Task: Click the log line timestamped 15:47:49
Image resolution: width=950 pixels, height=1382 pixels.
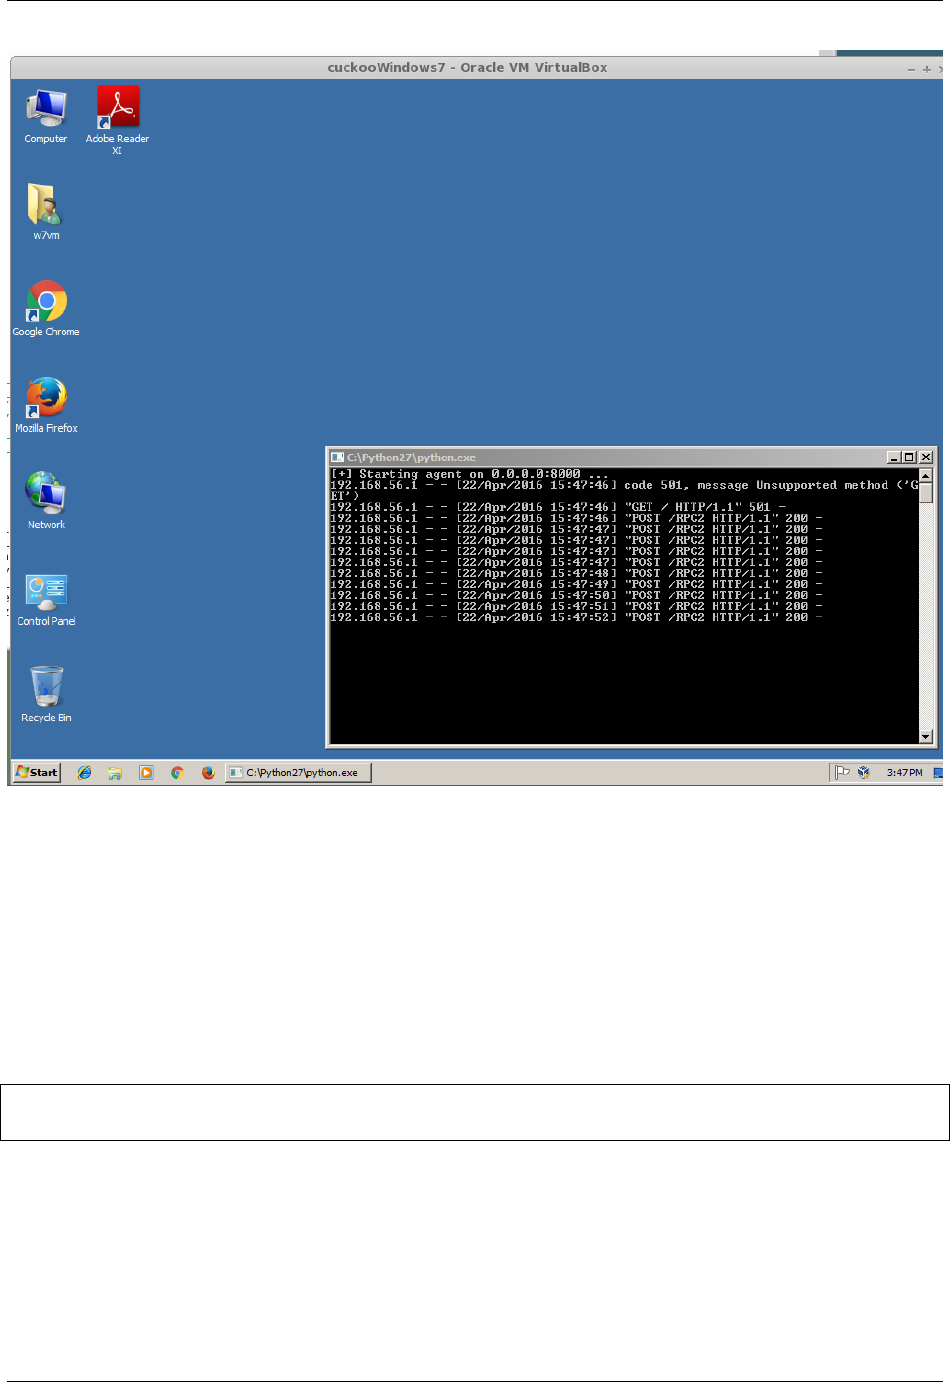Action: (x=577, y=584)
